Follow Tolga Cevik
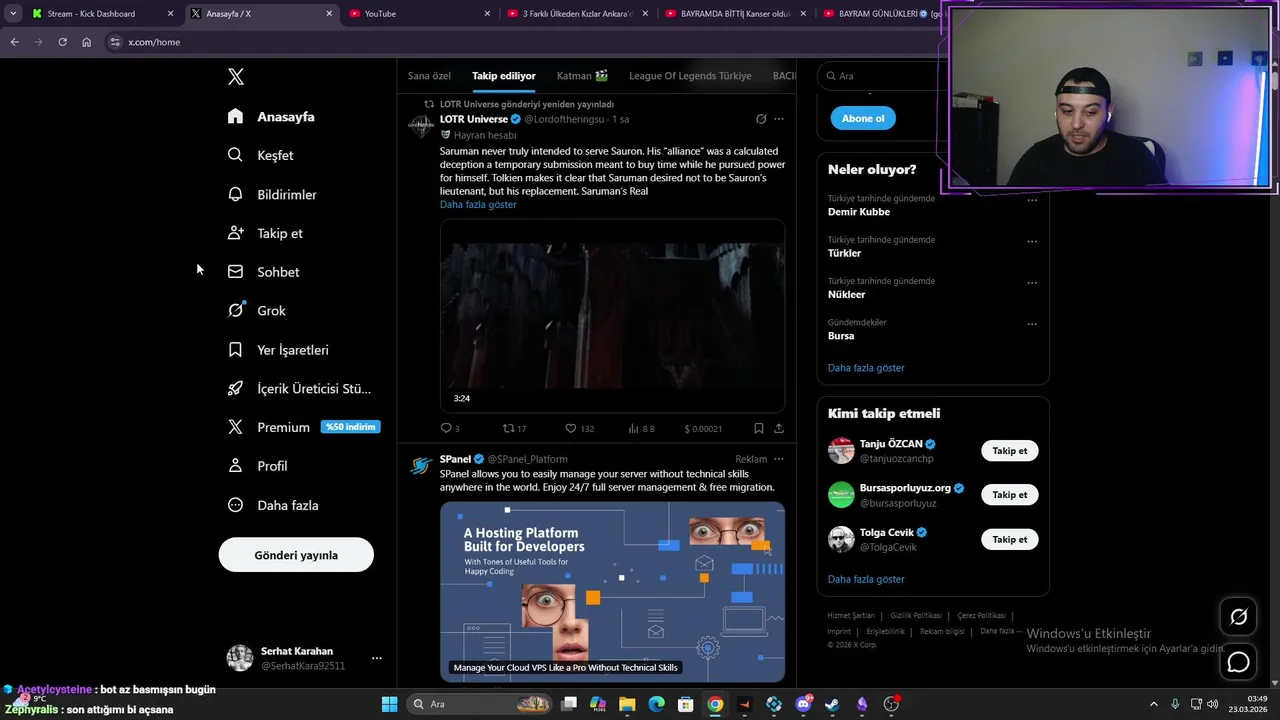The width and height of the screenshot is (1280, 720). (x=1010, y=539)
